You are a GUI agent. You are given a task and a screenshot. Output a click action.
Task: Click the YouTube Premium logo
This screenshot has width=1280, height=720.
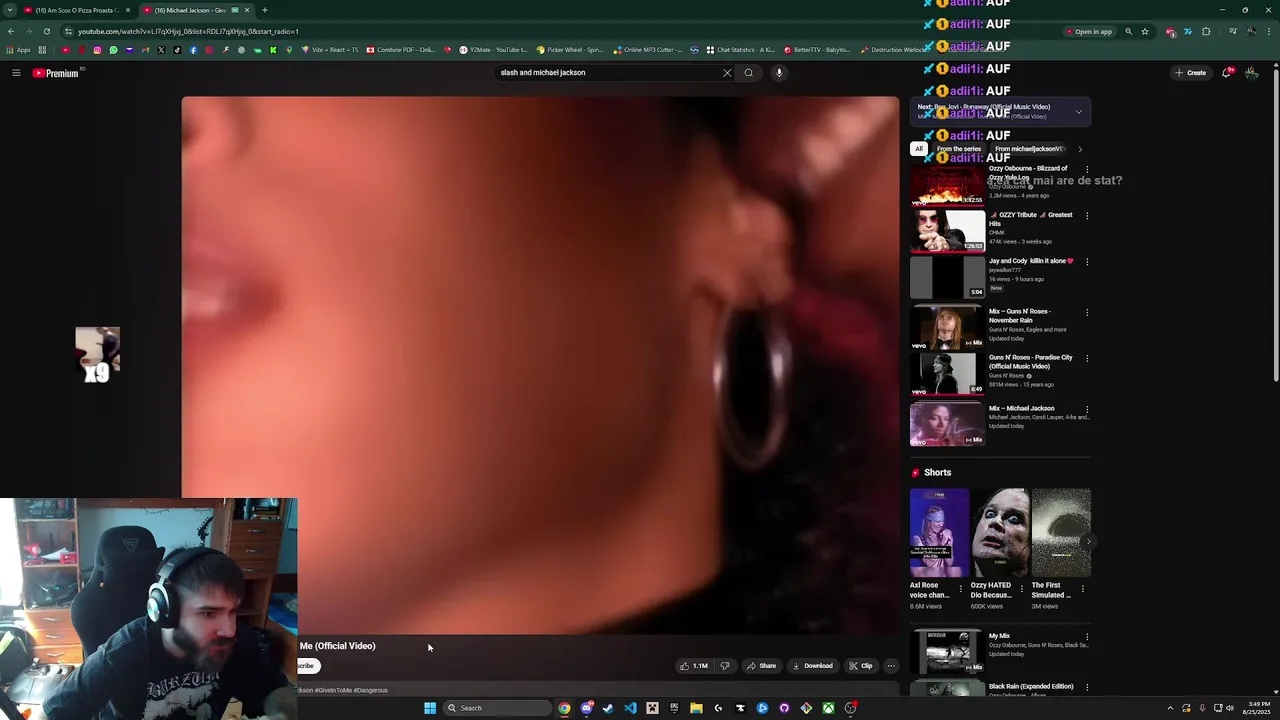(x=55, y=73)
